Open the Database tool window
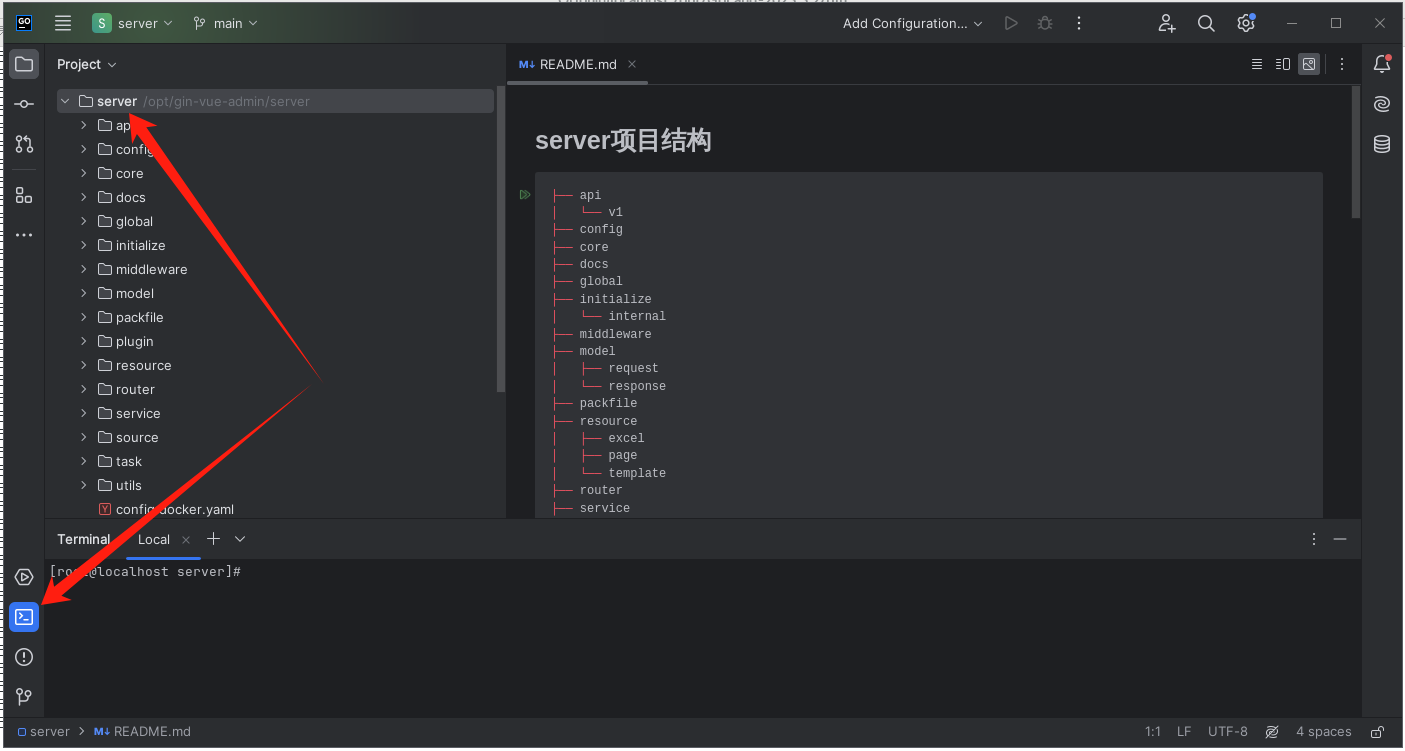Viewport: 1405px width, 751px height. [x=1382, y=144]
